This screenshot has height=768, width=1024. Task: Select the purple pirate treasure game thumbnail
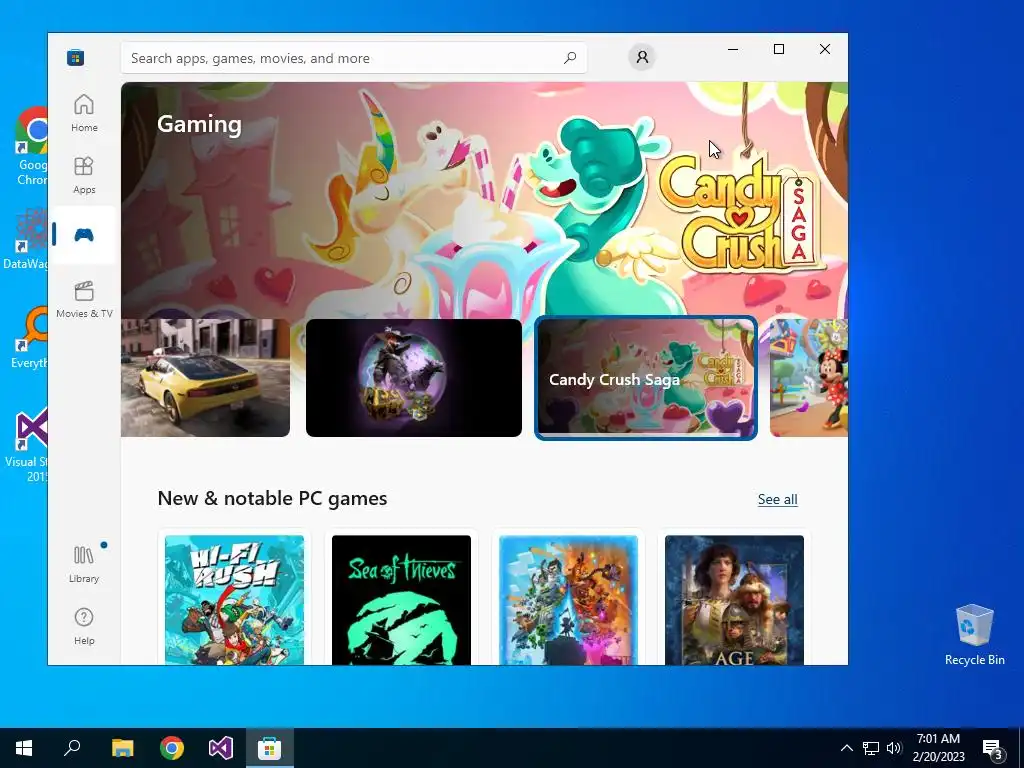click(413, 377)
